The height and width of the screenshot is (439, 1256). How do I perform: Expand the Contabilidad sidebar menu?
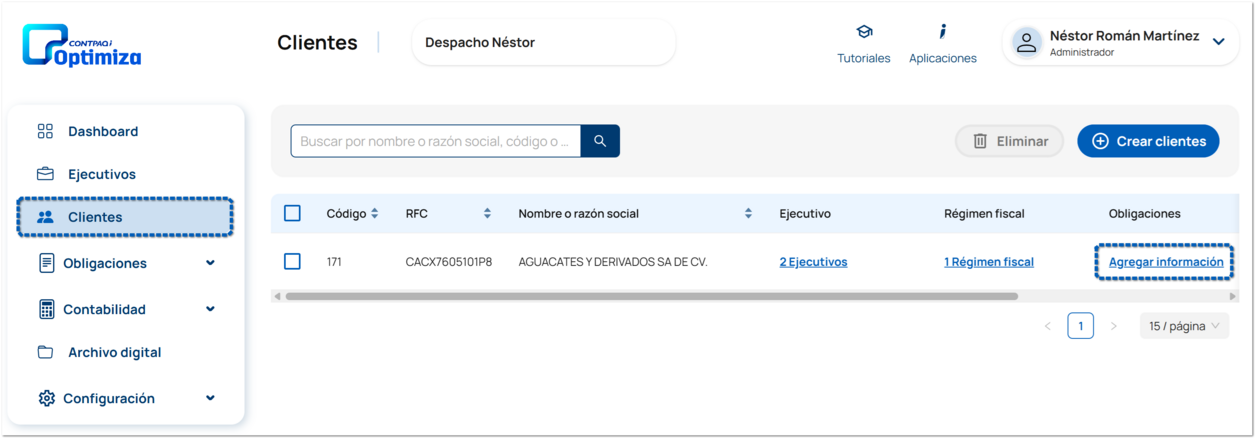210,309
